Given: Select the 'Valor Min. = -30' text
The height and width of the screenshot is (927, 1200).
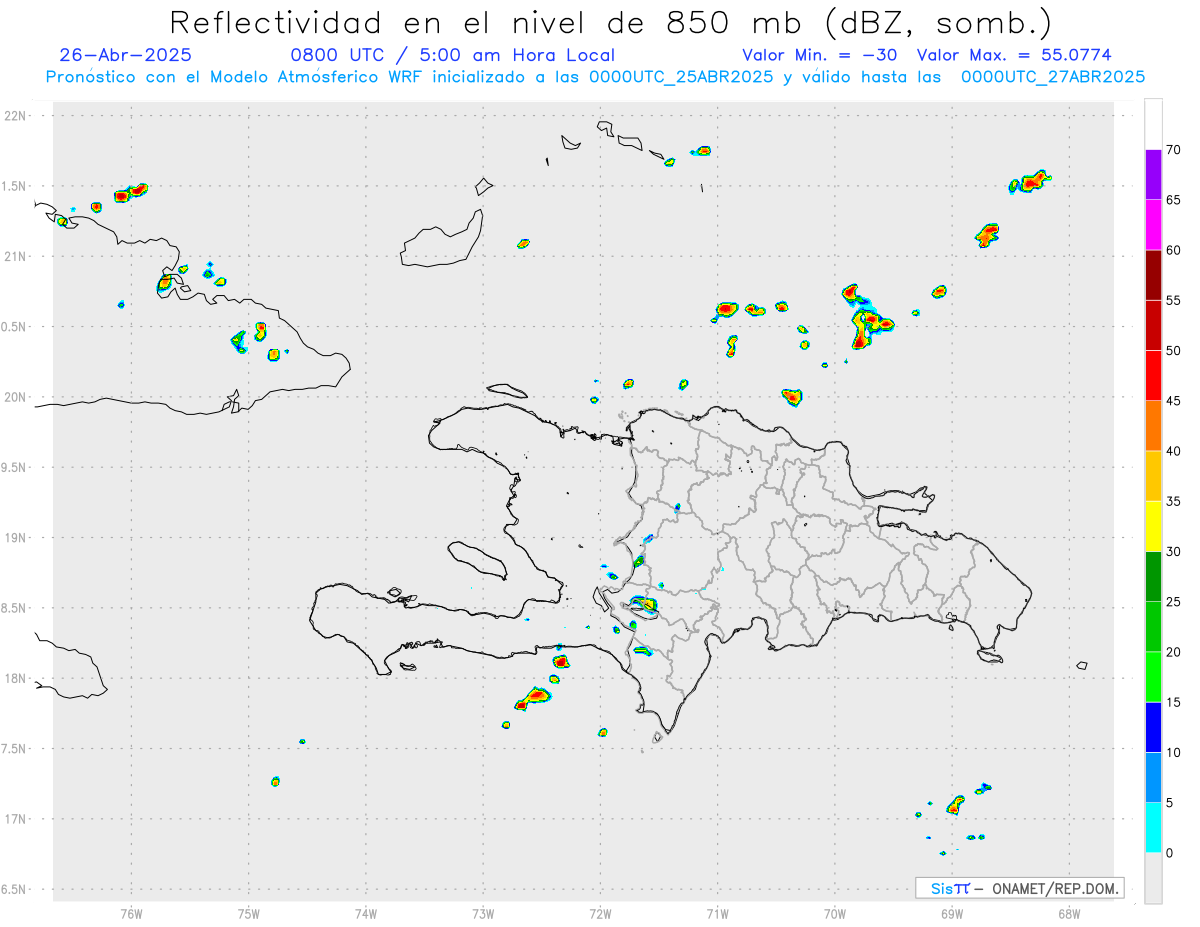Looking at the screenshot, I should coord(820,55).
